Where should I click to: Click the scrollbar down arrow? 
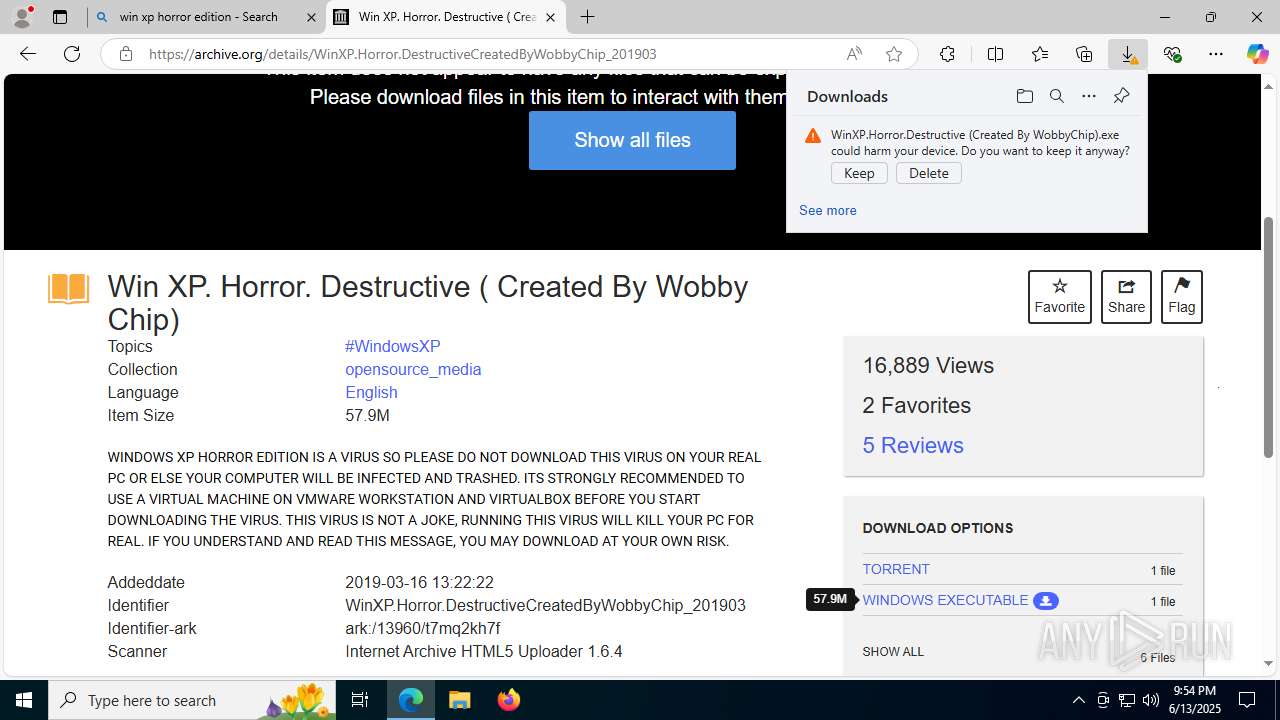tap(1269, 663)
